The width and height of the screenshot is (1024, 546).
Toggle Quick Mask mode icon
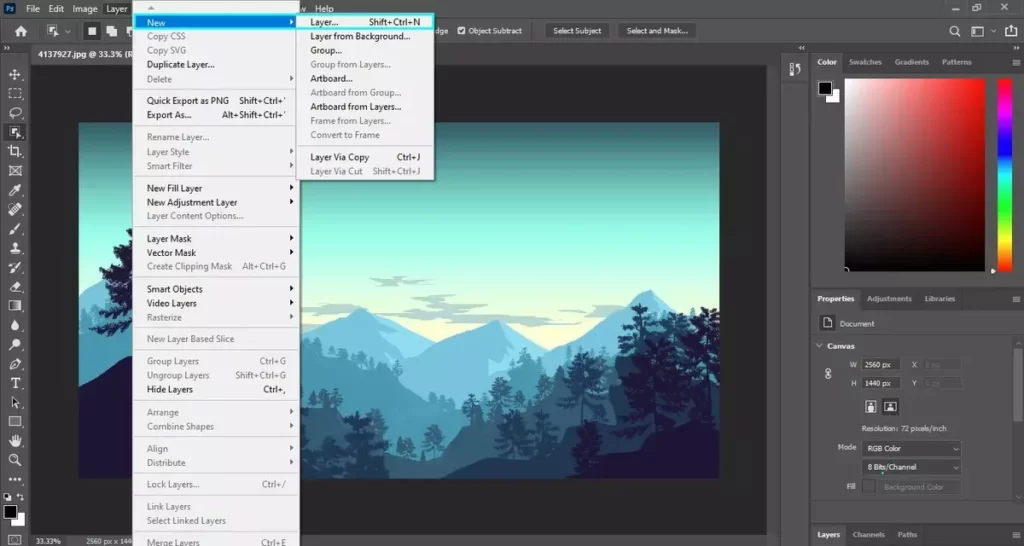pos(14,540)
